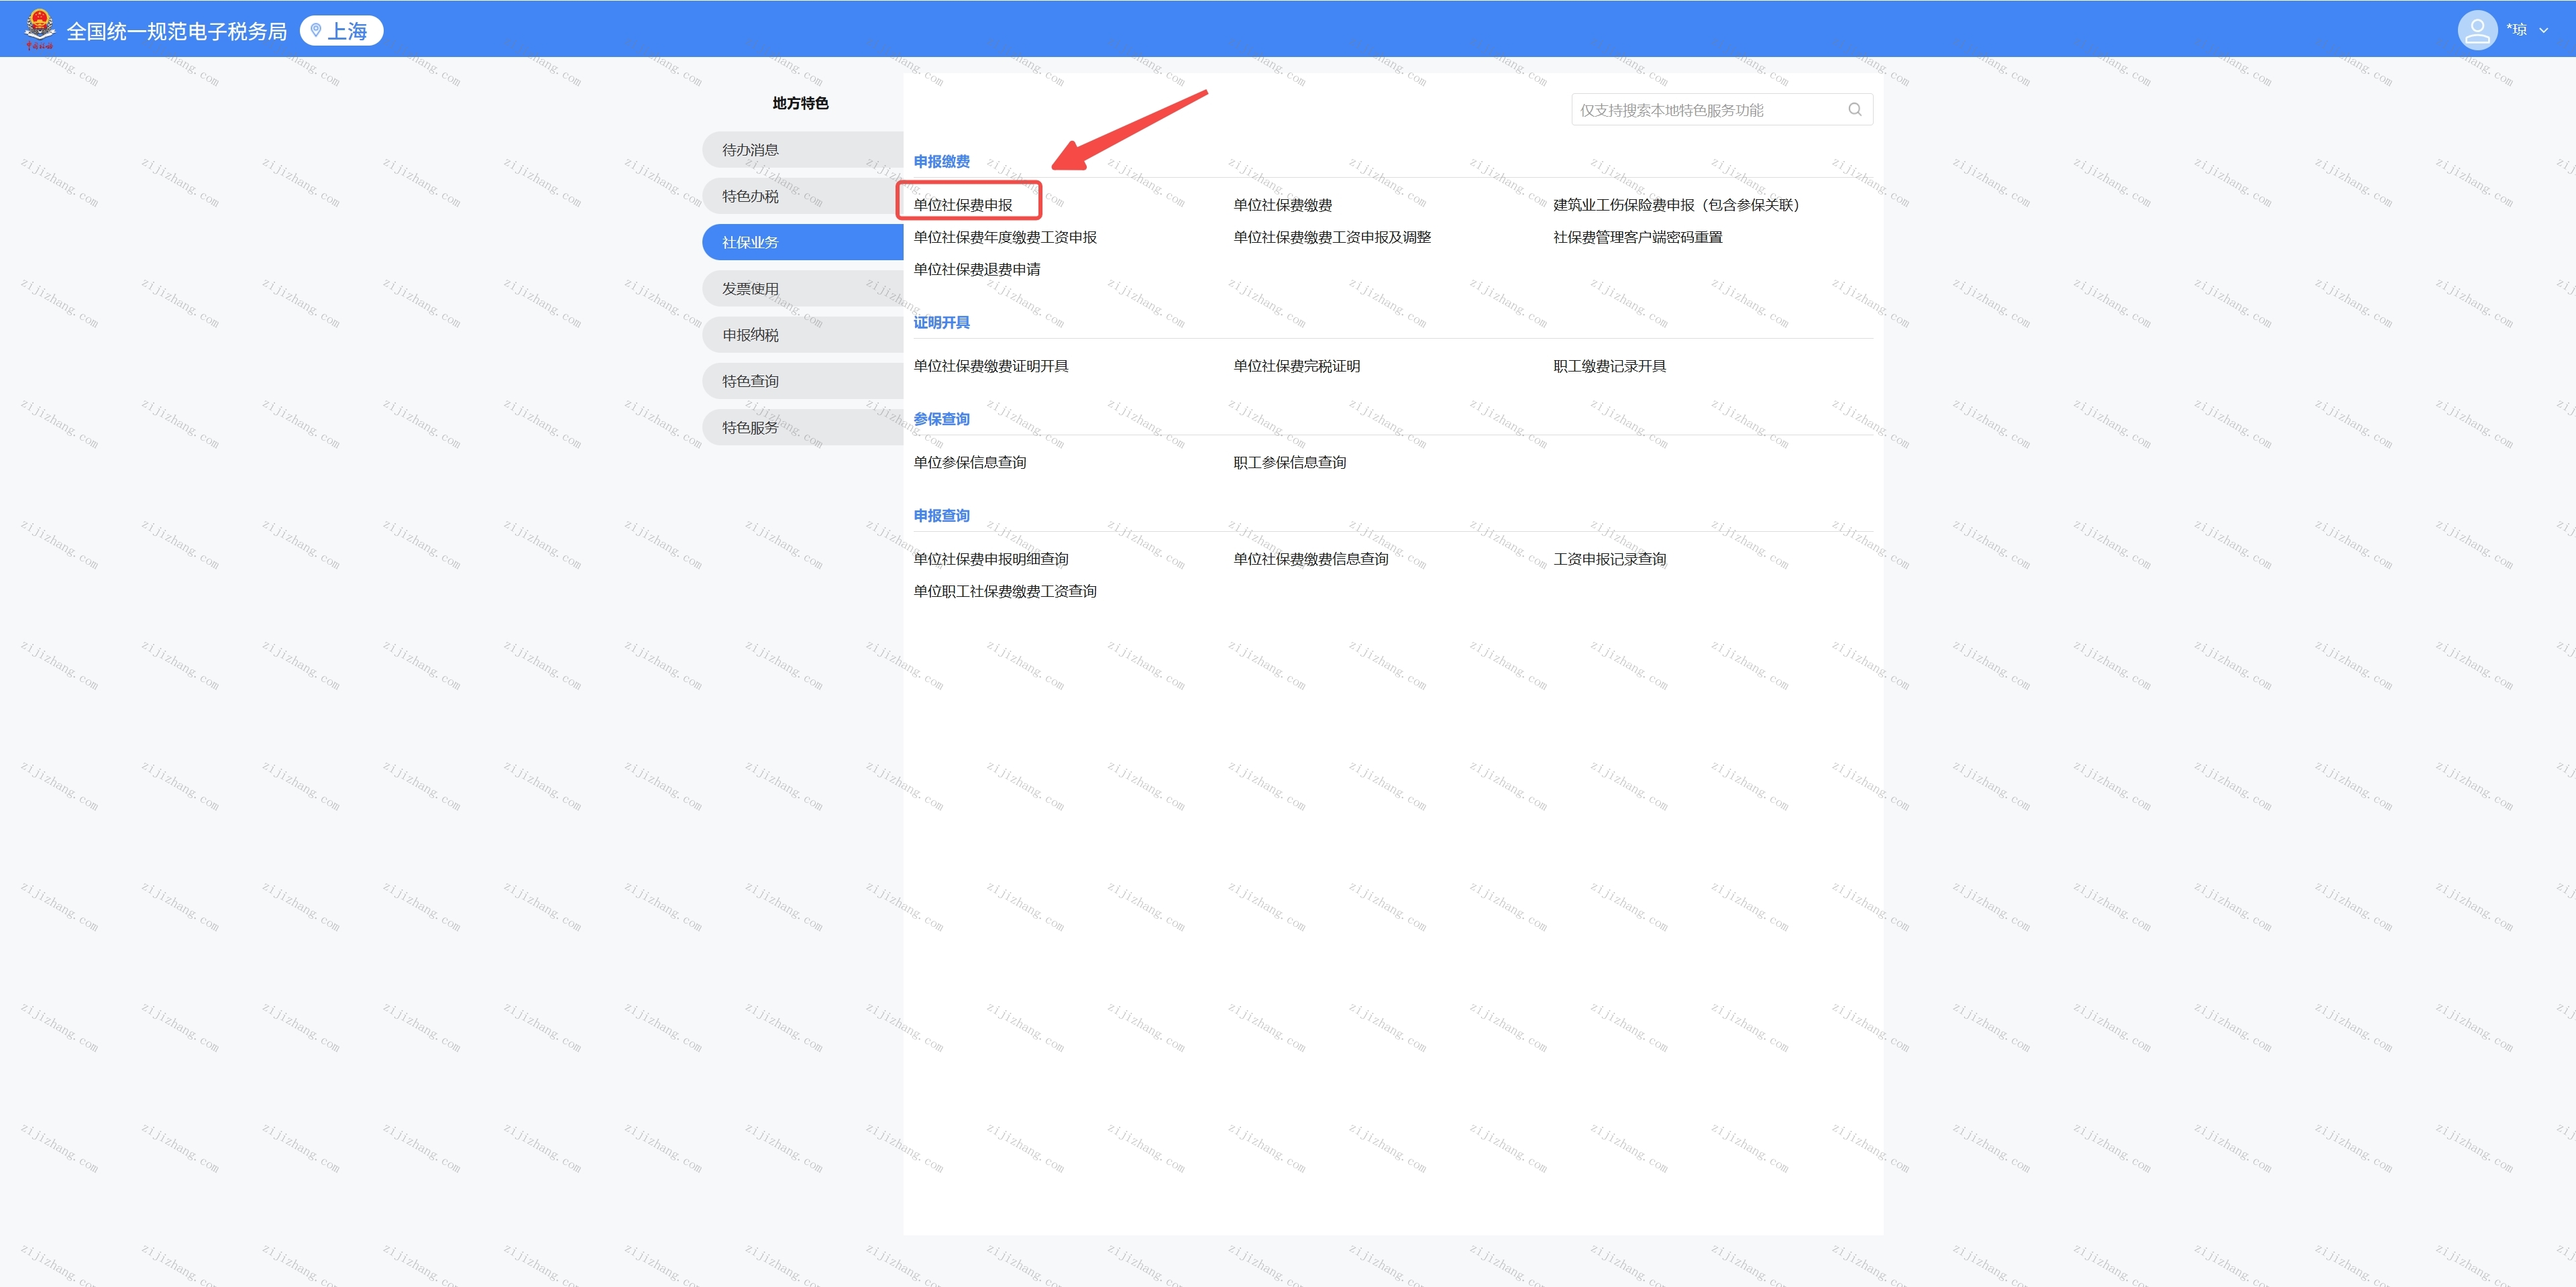Open 单位社保费申报

tap(963, 205)
